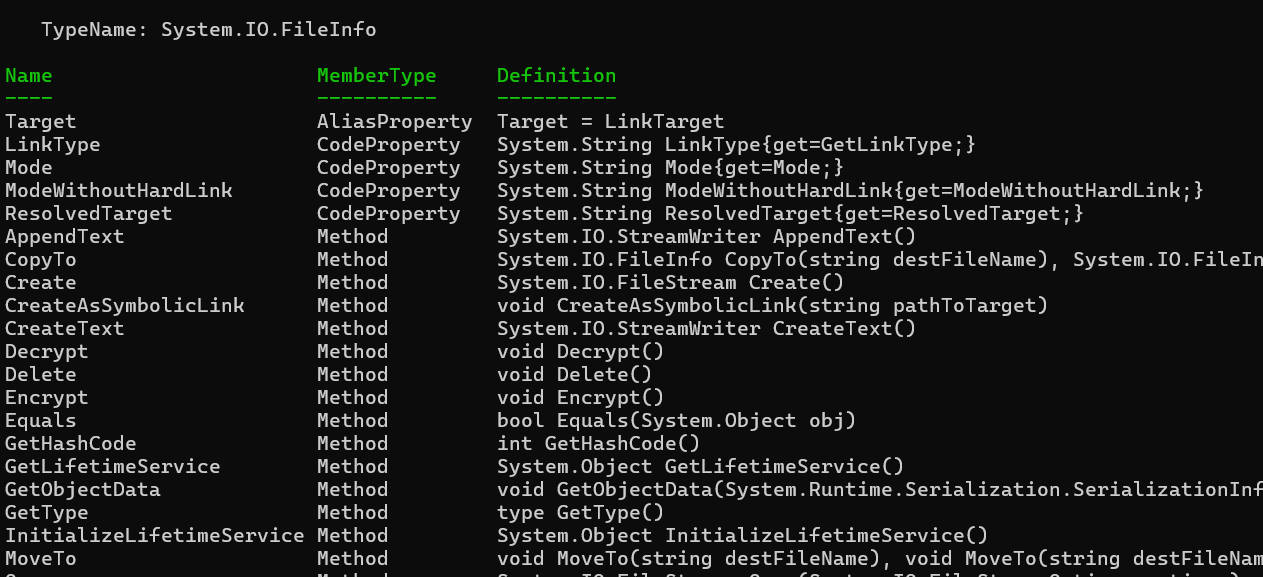This screenshot has height=577, width=1263.
Task: Click the GetHashCode method name
Action: coord(70,444)
